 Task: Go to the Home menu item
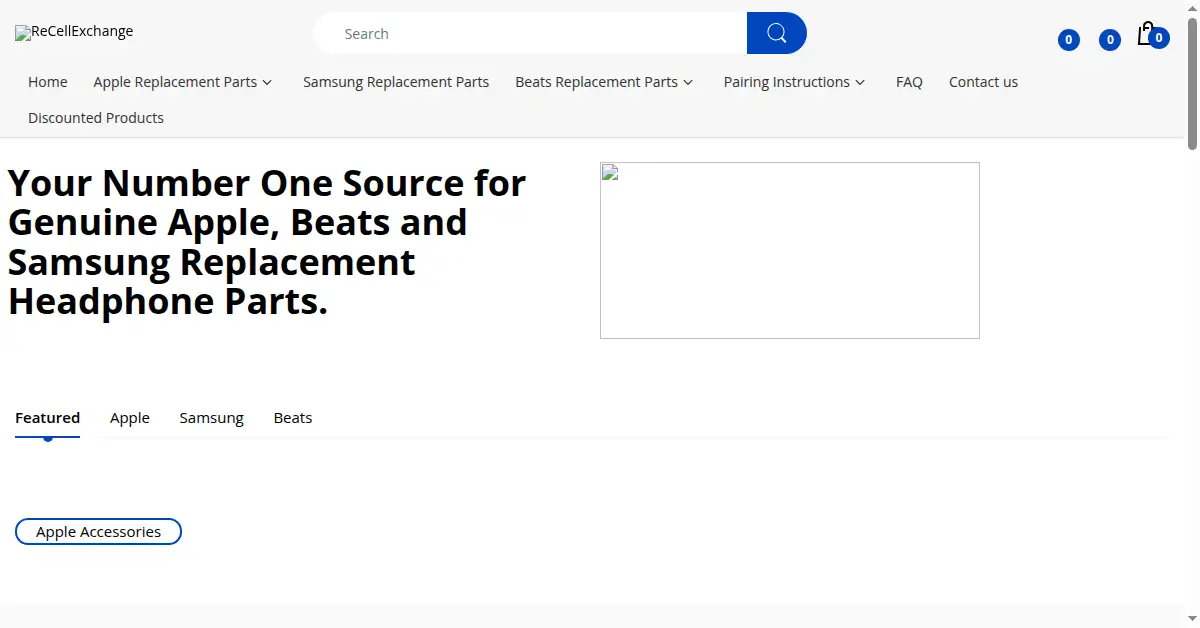[48, 82]
